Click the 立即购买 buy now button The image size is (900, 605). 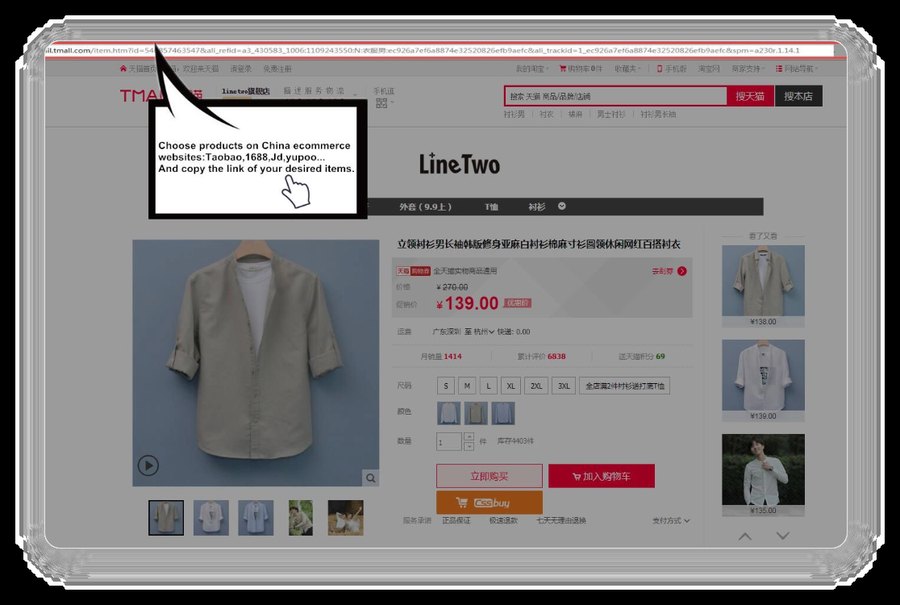(x=489, y=476)
